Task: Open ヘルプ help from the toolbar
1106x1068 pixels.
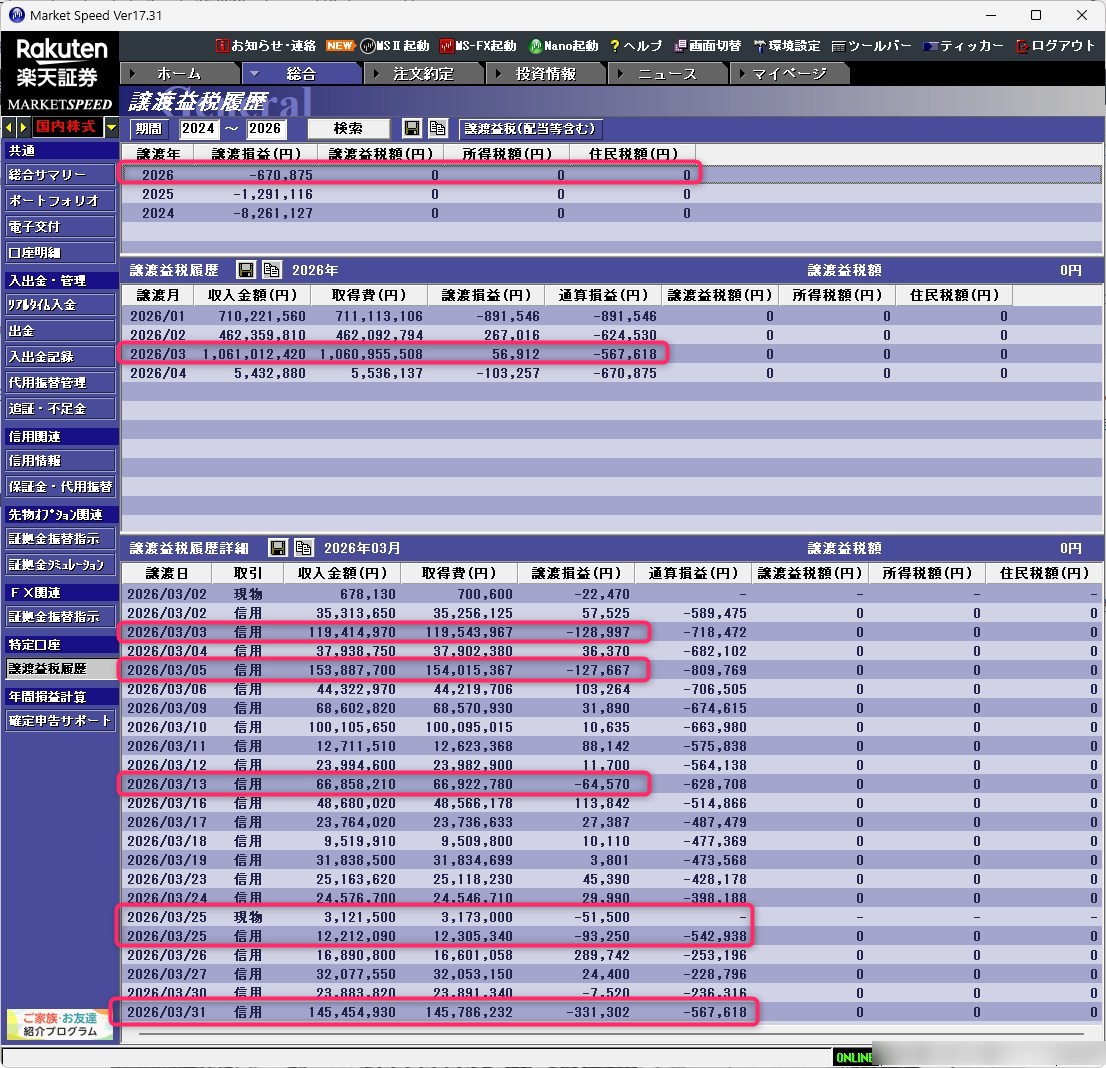Action: [x=636, y=46]
